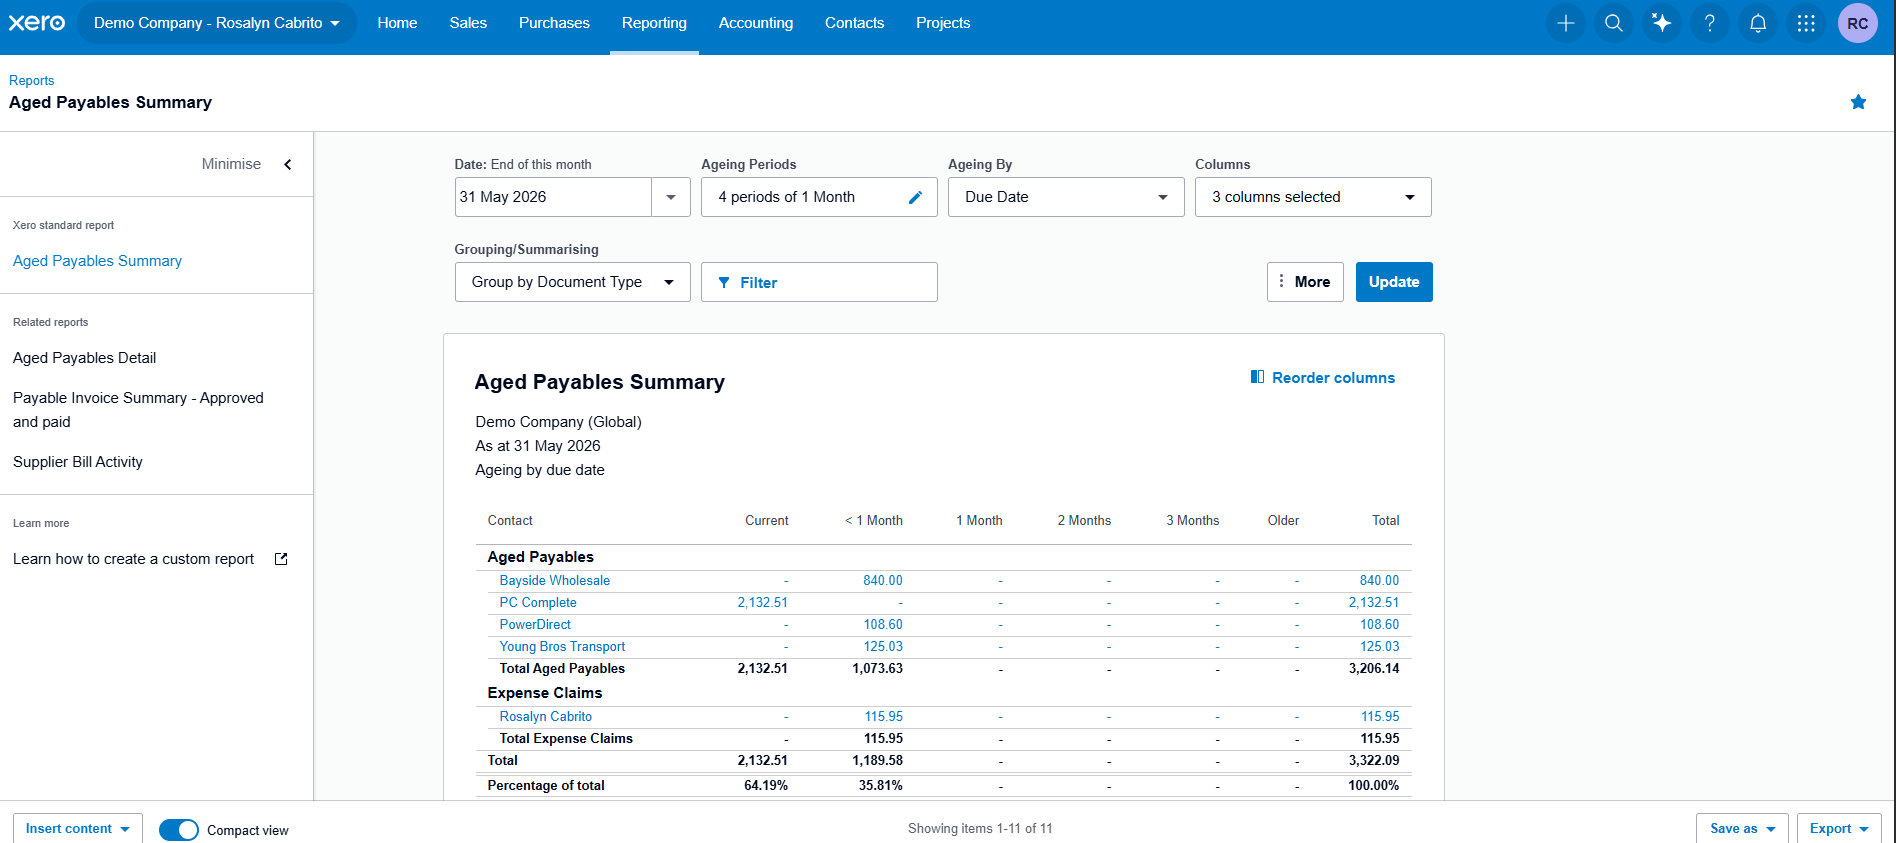The width and height of the screenshot is (1896, 843).
Task: Open the Contacts menu
Action: tap(854, 23)
